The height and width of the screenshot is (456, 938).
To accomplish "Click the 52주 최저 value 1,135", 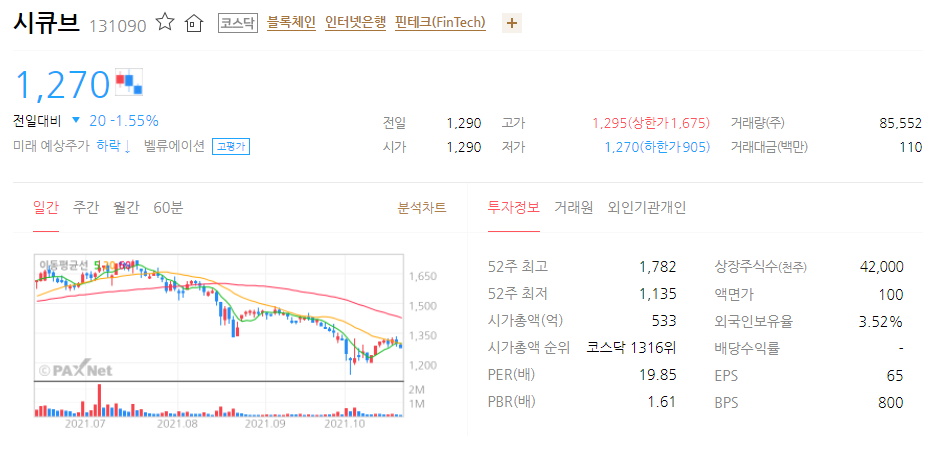I will pyautogui.click(x=657, y=294).
